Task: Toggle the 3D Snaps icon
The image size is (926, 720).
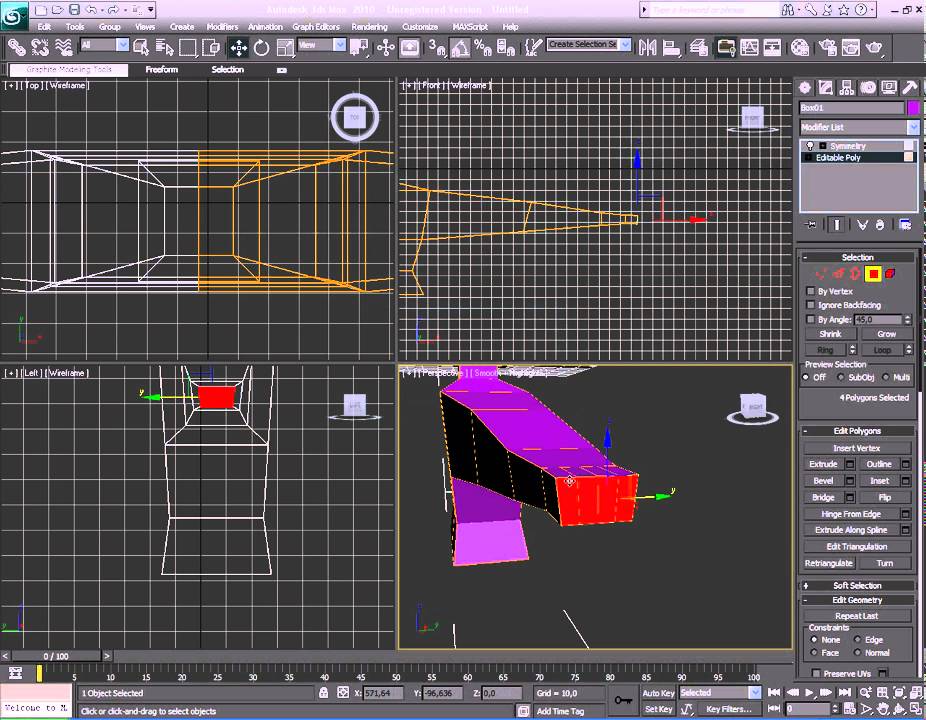Action: (x=437, y=47)
